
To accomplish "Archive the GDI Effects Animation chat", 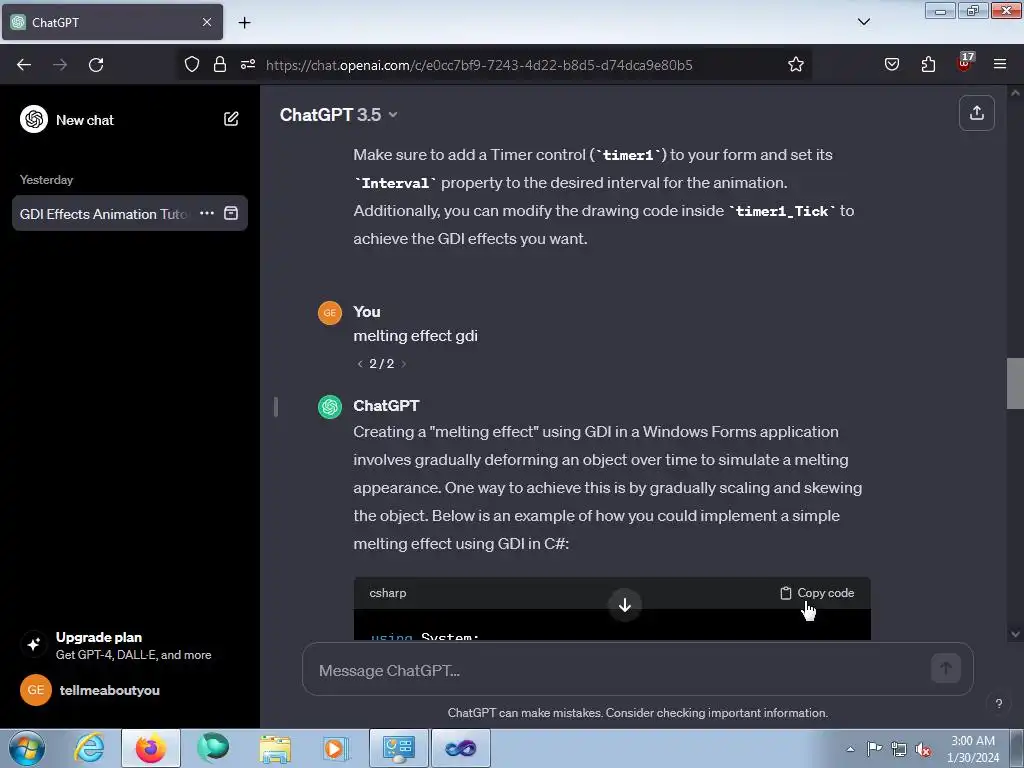I will click(x=231, y=214).
